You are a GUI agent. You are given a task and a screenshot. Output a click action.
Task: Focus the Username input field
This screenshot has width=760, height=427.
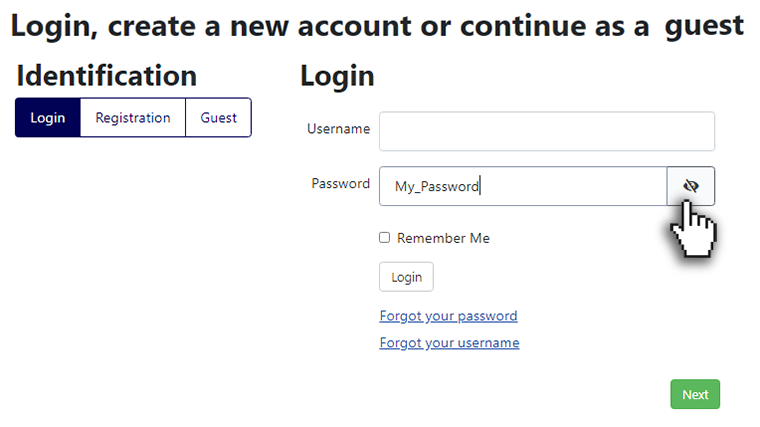pos(547,131)
